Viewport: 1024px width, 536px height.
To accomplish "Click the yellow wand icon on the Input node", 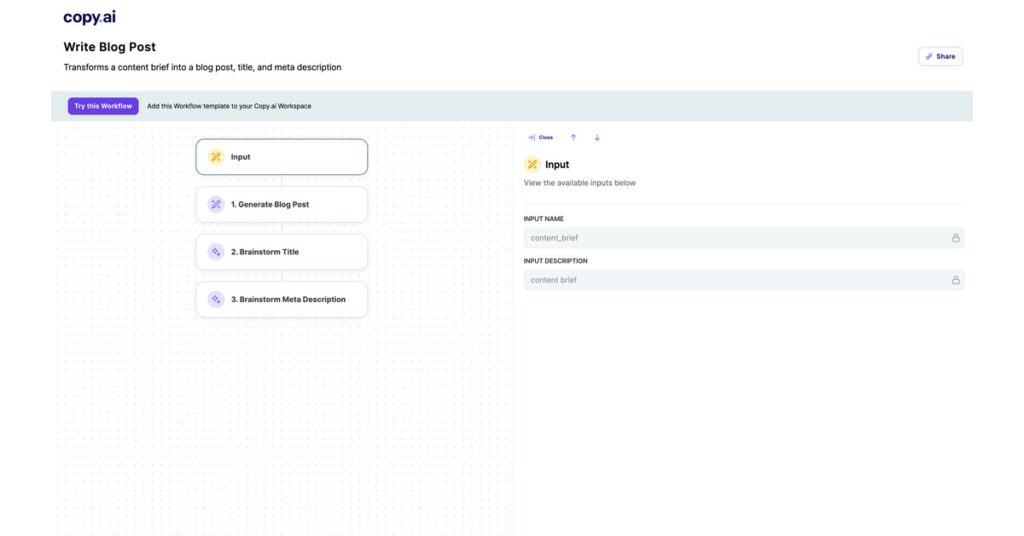I will point(216,157).
